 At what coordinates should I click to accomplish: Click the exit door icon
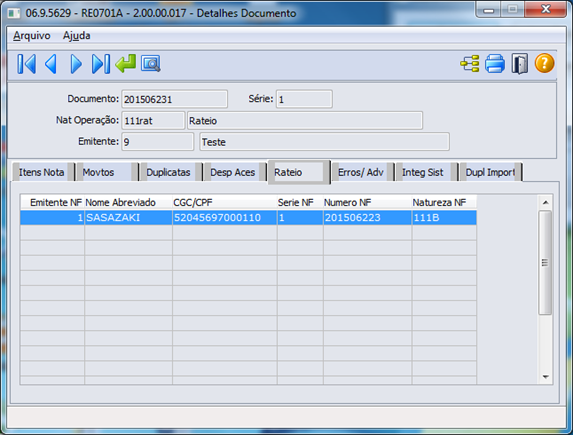[x=520, y=64]
